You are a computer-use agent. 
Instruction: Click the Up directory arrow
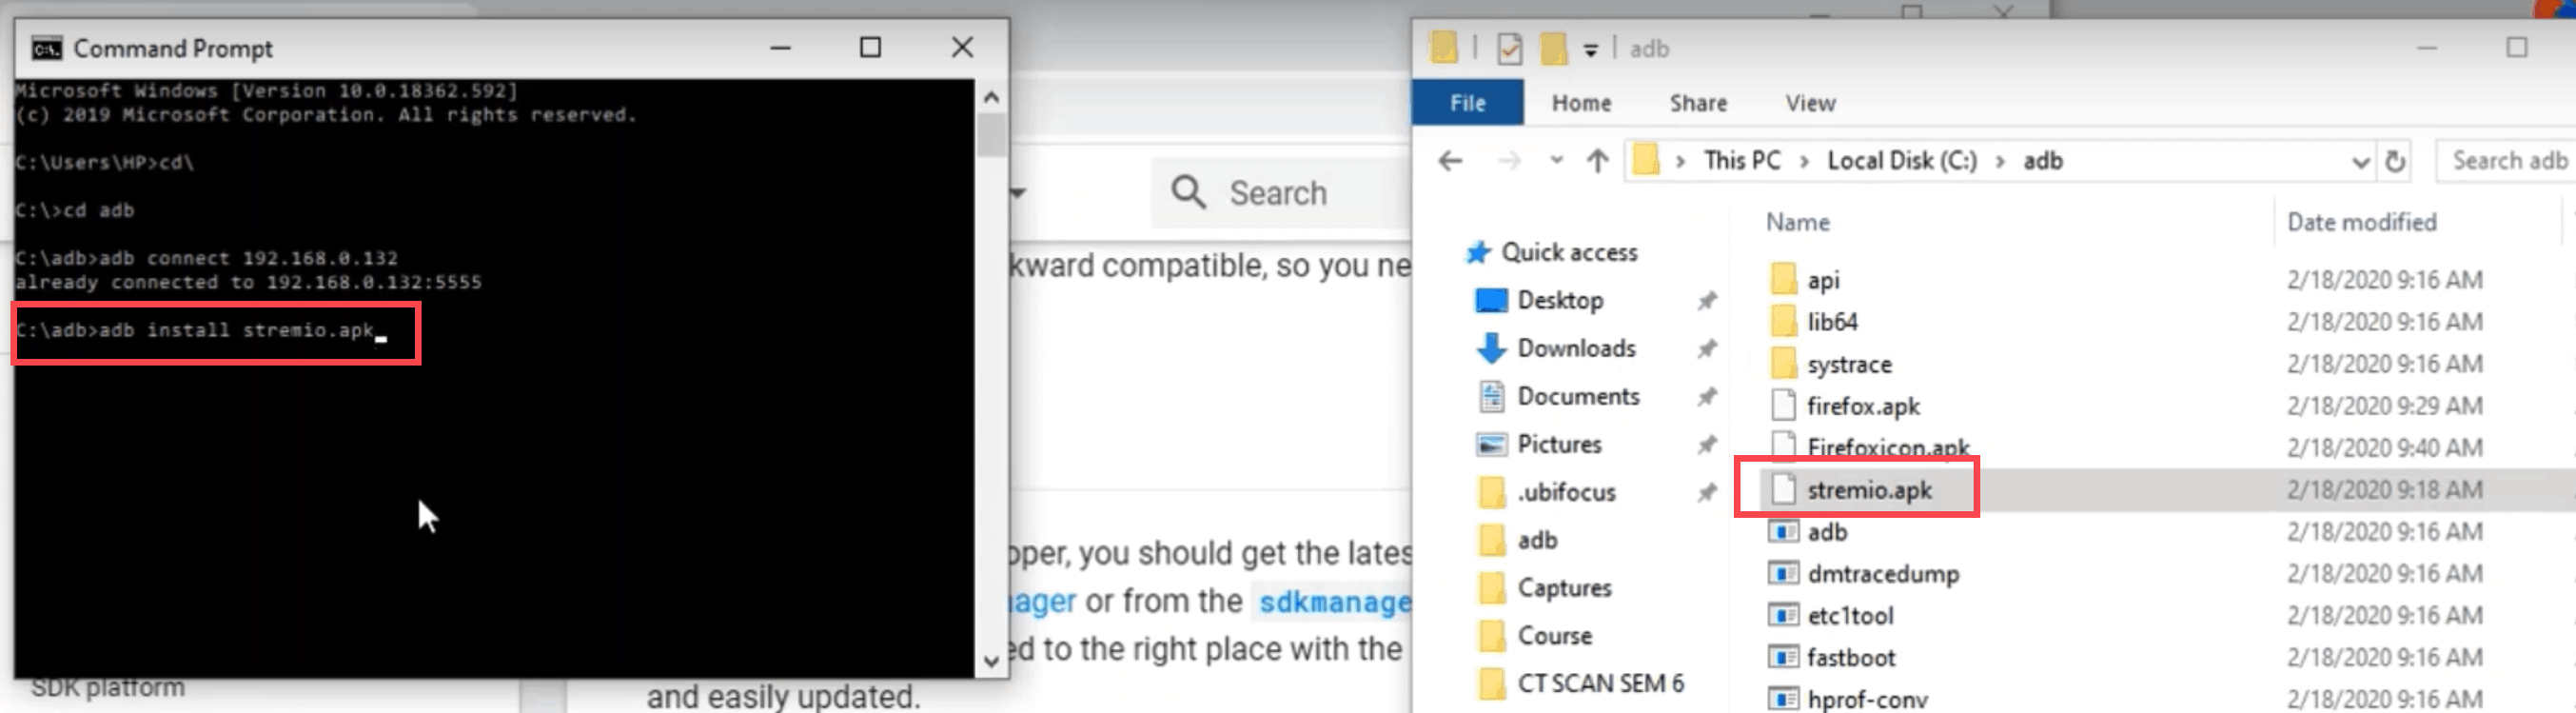tap(1597, 161)
